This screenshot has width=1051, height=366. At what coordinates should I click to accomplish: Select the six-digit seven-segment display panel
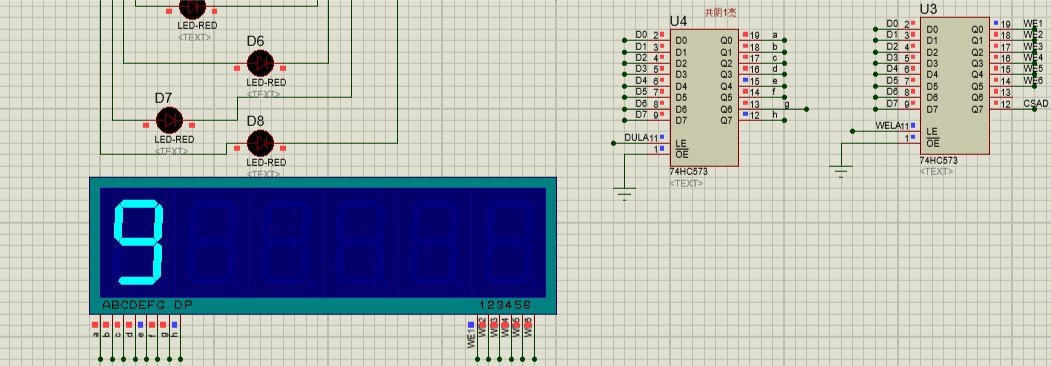pos(323,245)
